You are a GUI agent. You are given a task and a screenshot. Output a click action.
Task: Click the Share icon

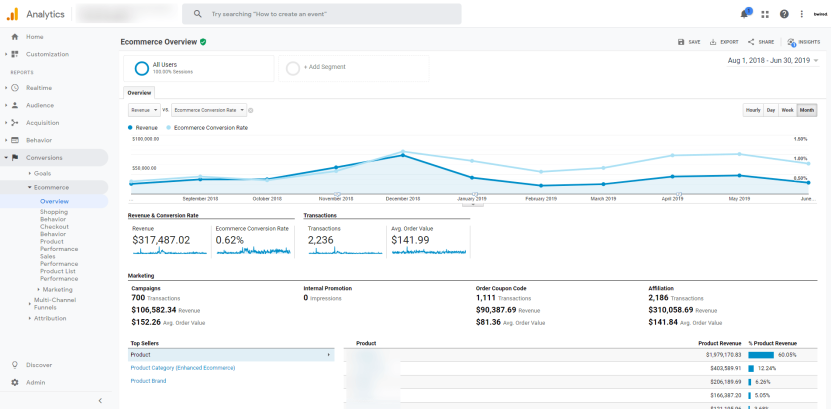(751, 42)
